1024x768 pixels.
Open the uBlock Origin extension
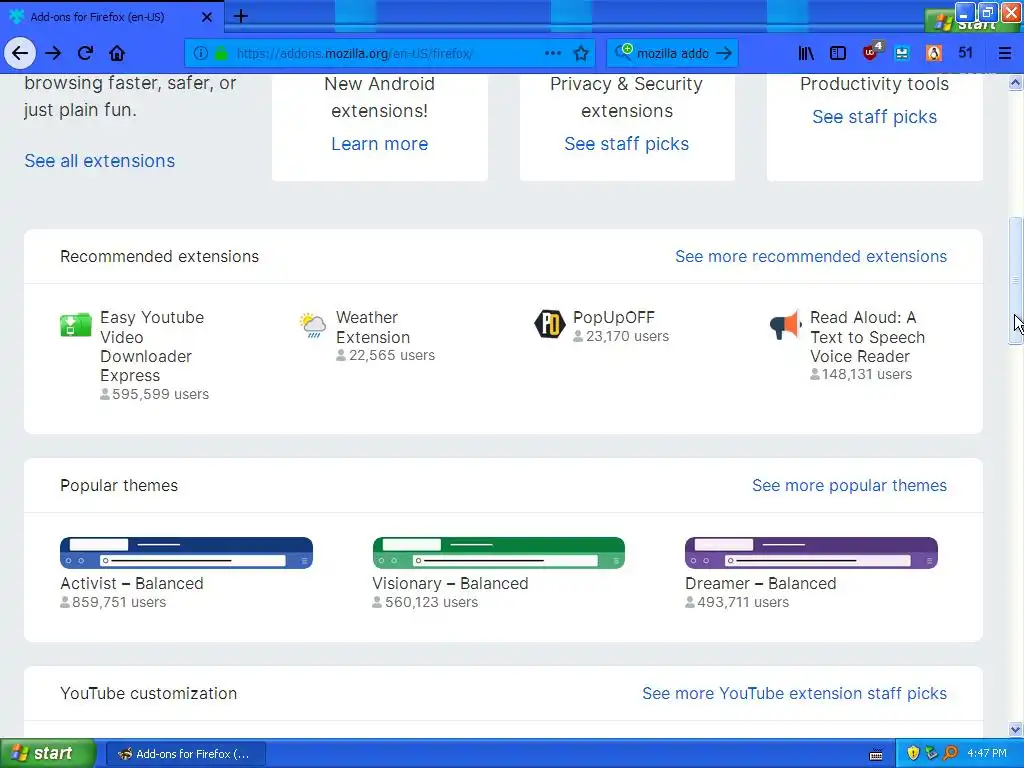pyautogui.click(x=872, y=52)
